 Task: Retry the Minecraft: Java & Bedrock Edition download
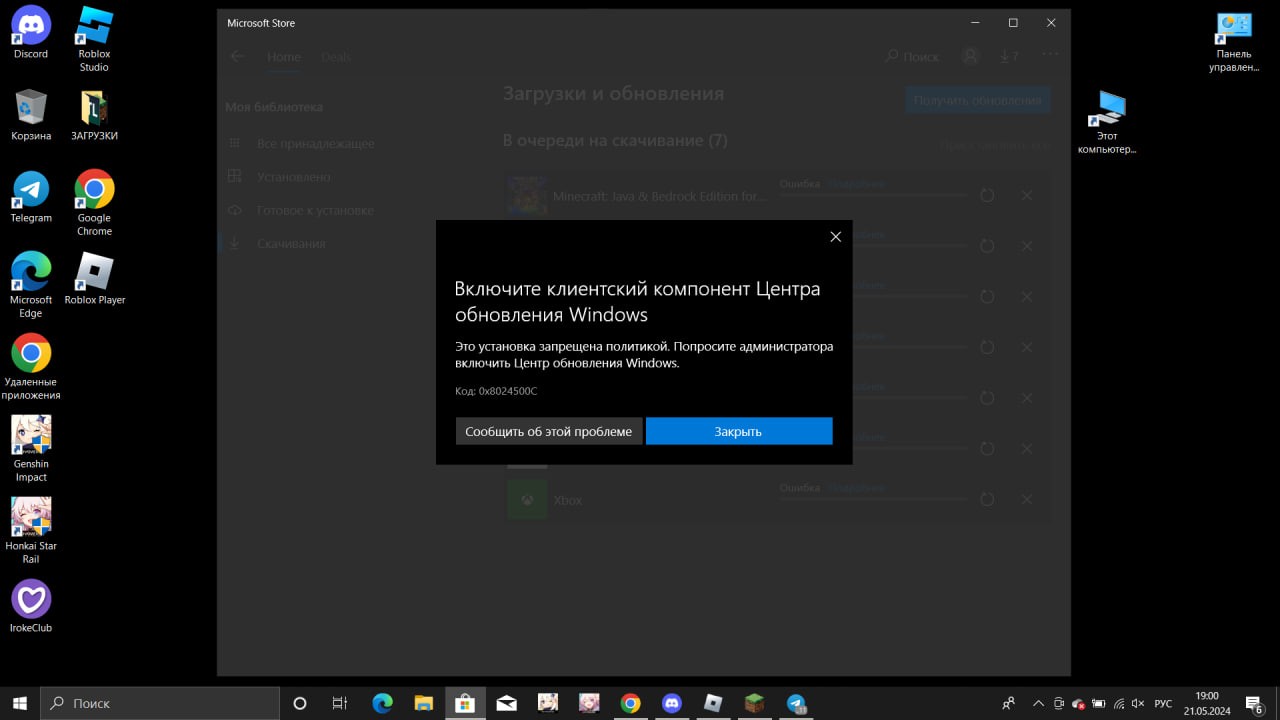click(987, 195)
